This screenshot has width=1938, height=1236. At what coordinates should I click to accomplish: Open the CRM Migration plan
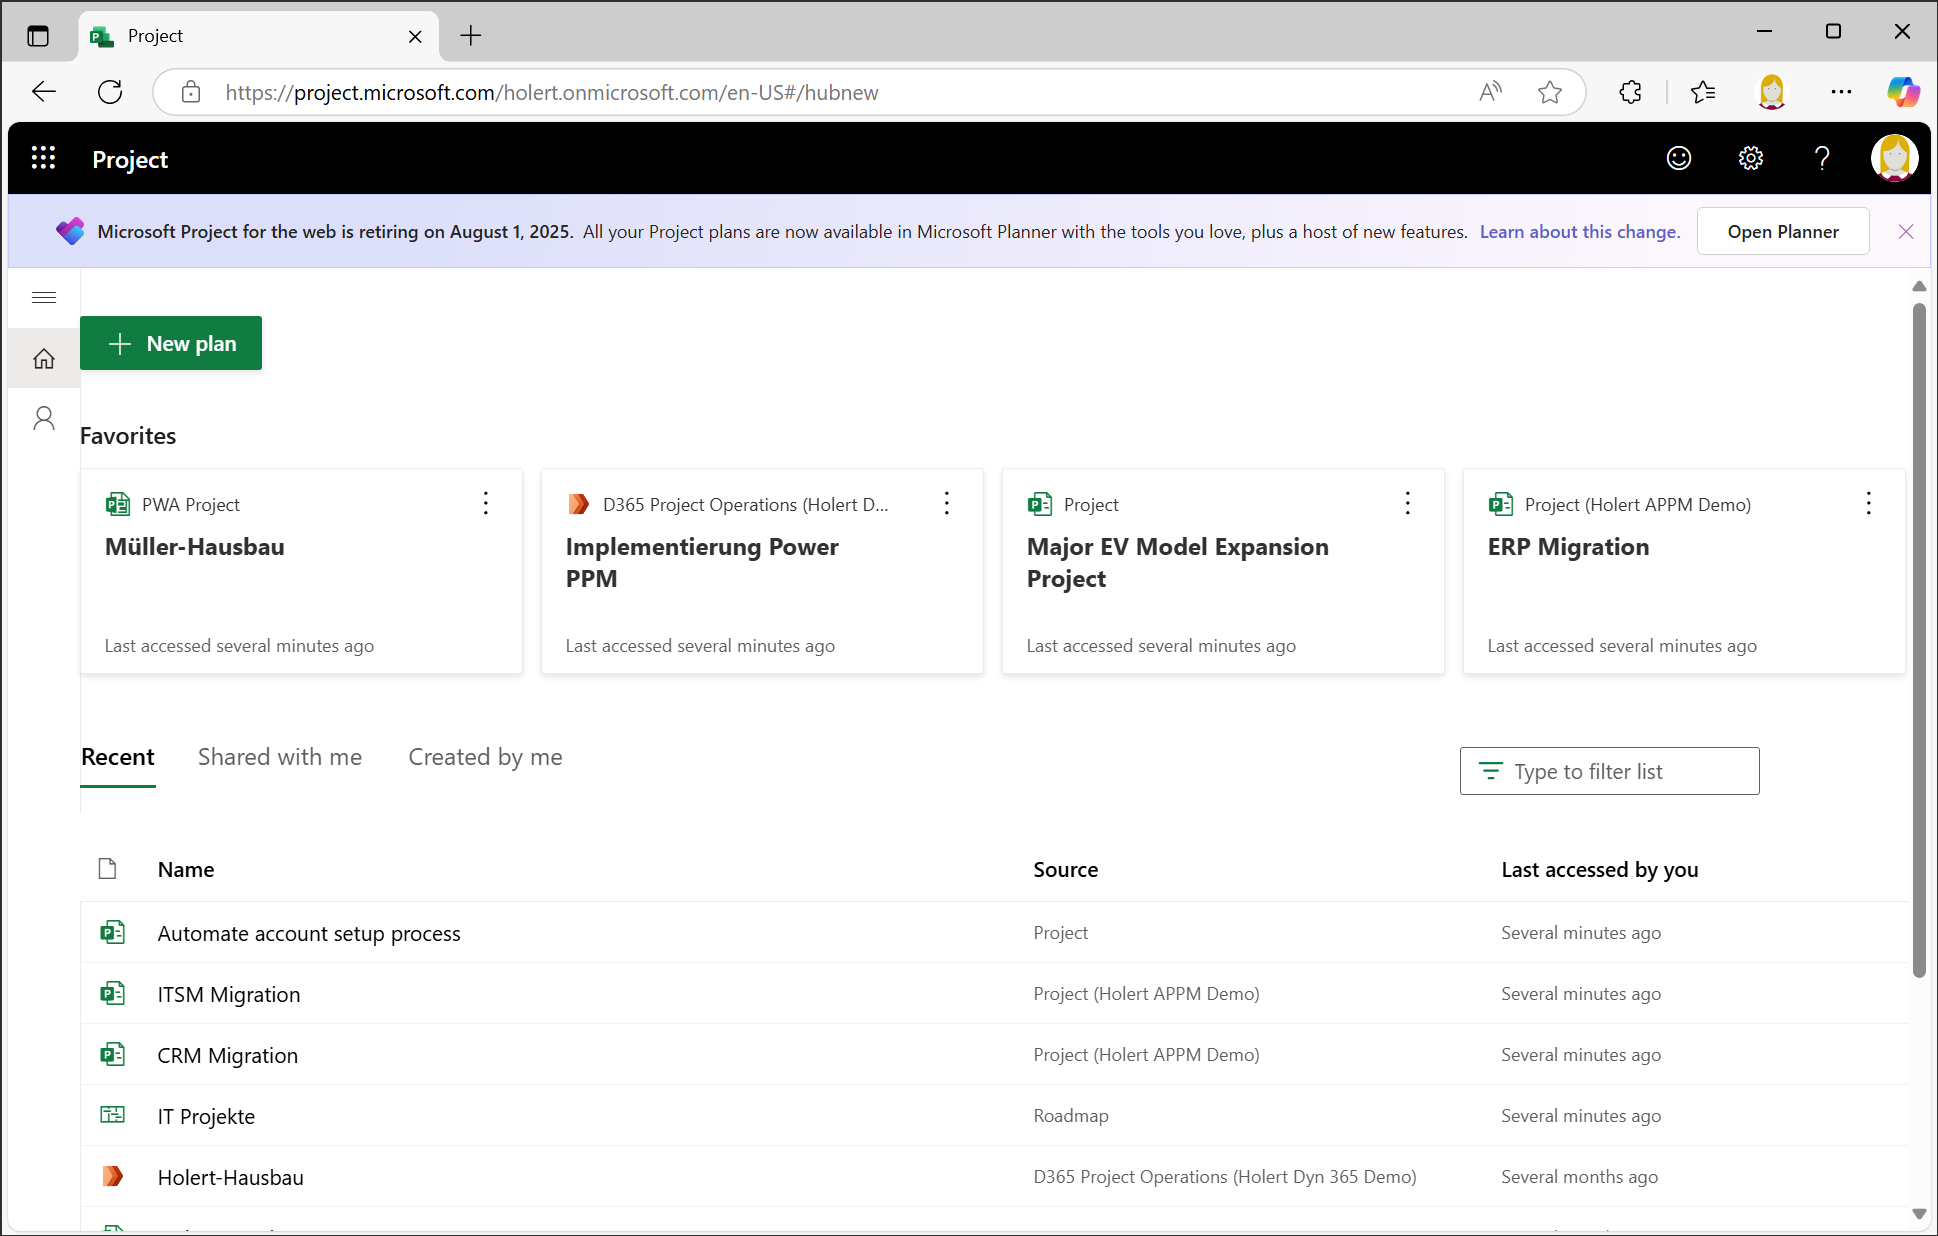point(228,1055)
